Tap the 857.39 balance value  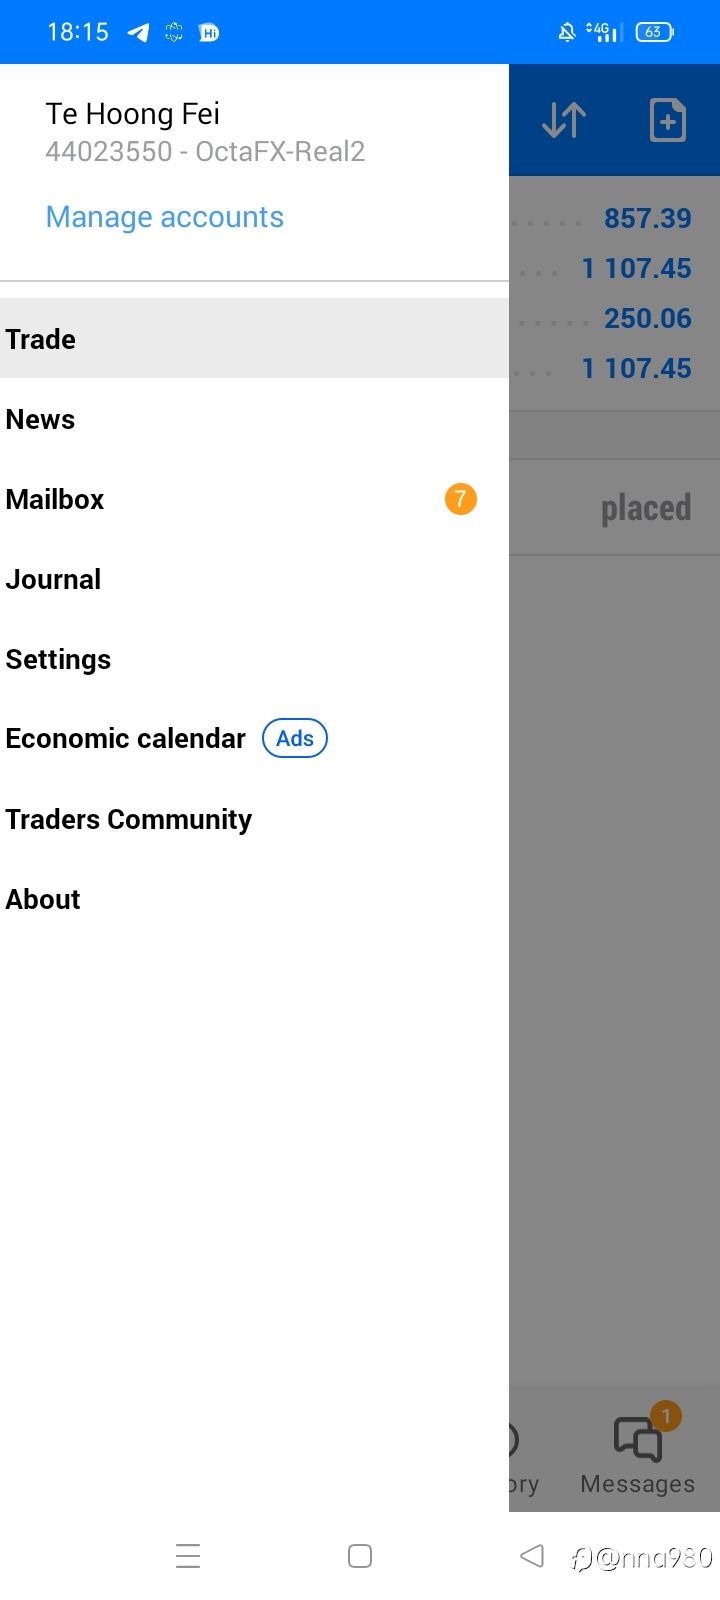[648, 218]
